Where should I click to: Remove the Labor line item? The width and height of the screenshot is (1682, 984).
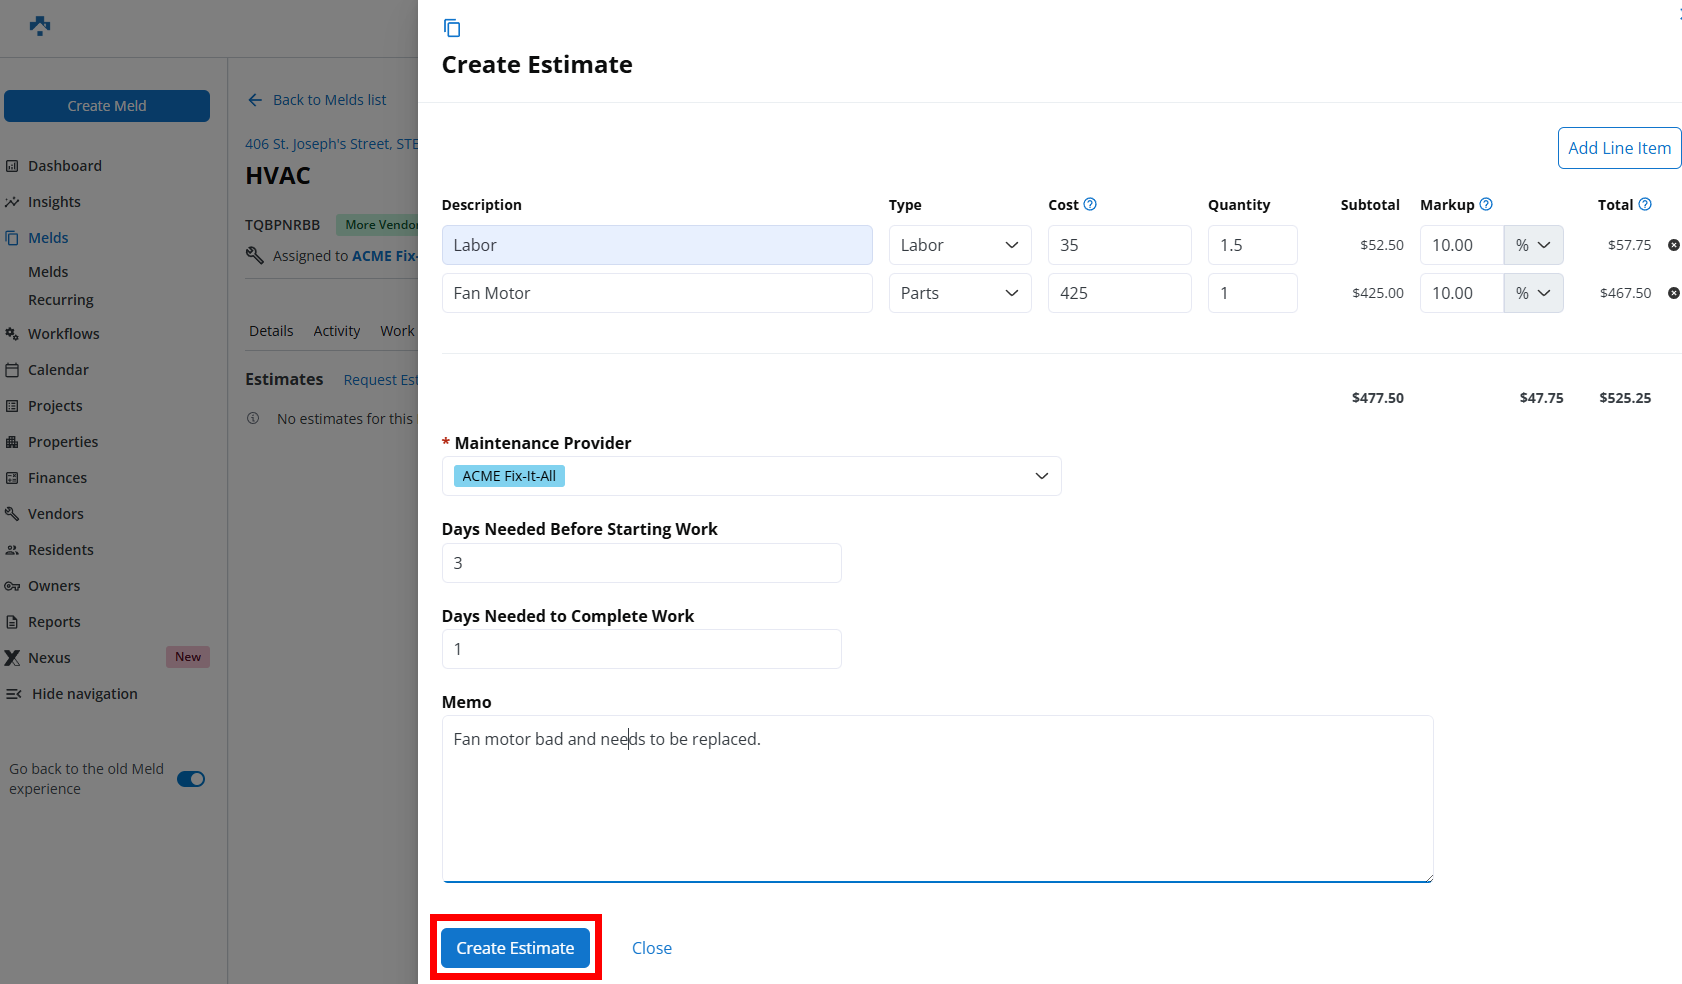pos(1673,245)
